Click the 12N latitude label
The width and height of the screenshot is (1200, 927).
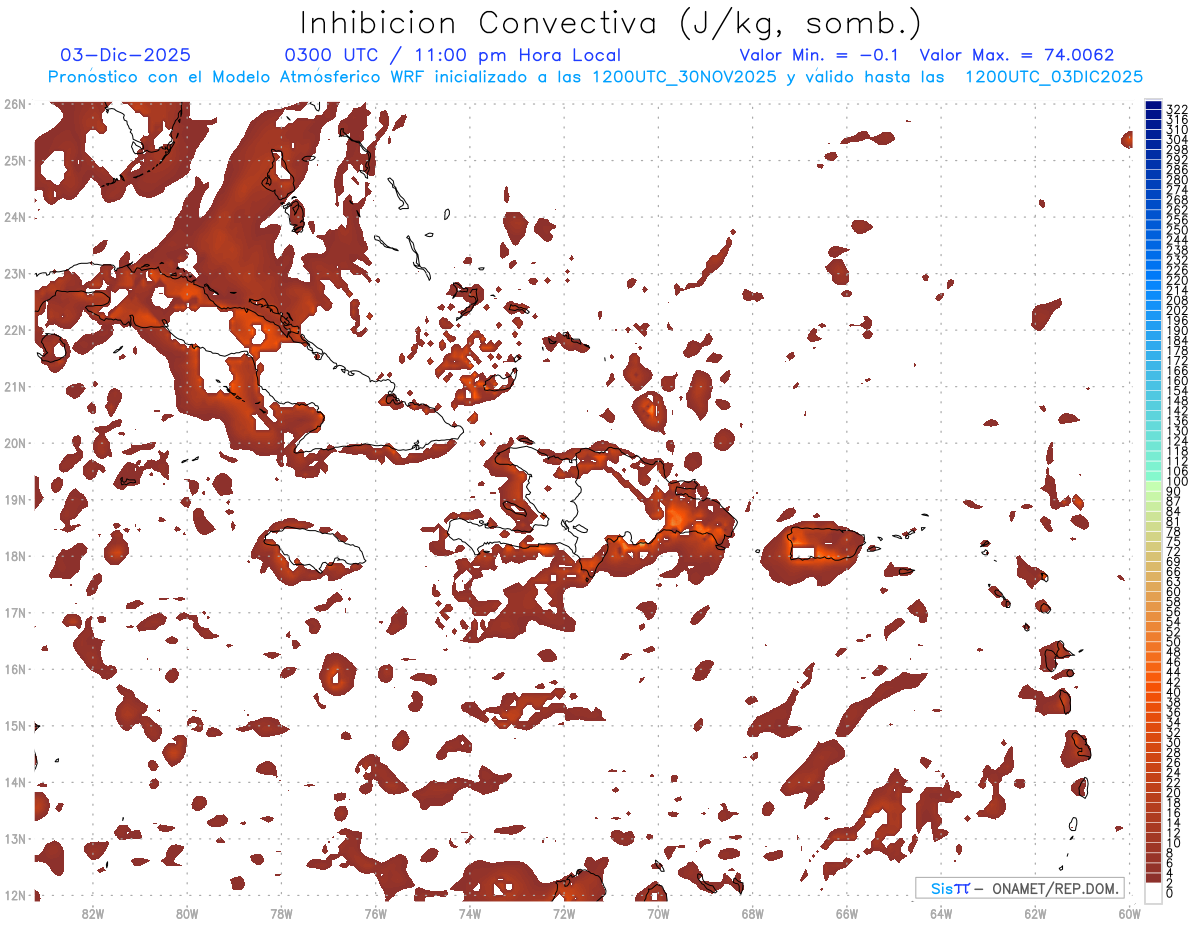14,895
